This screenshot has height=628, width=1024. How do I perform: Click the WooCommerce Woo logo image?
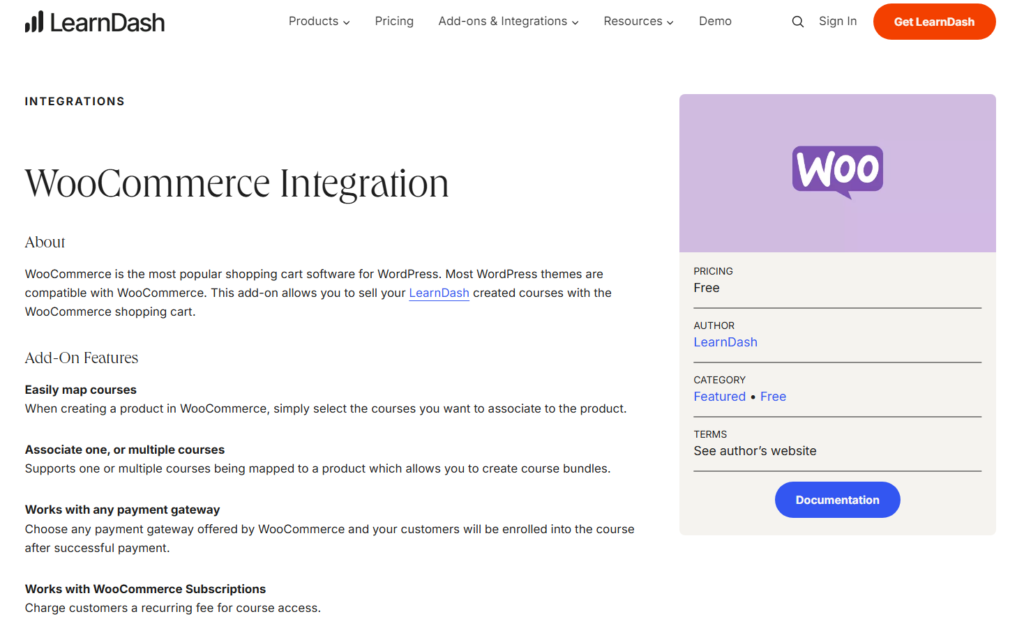click(837, 172)
